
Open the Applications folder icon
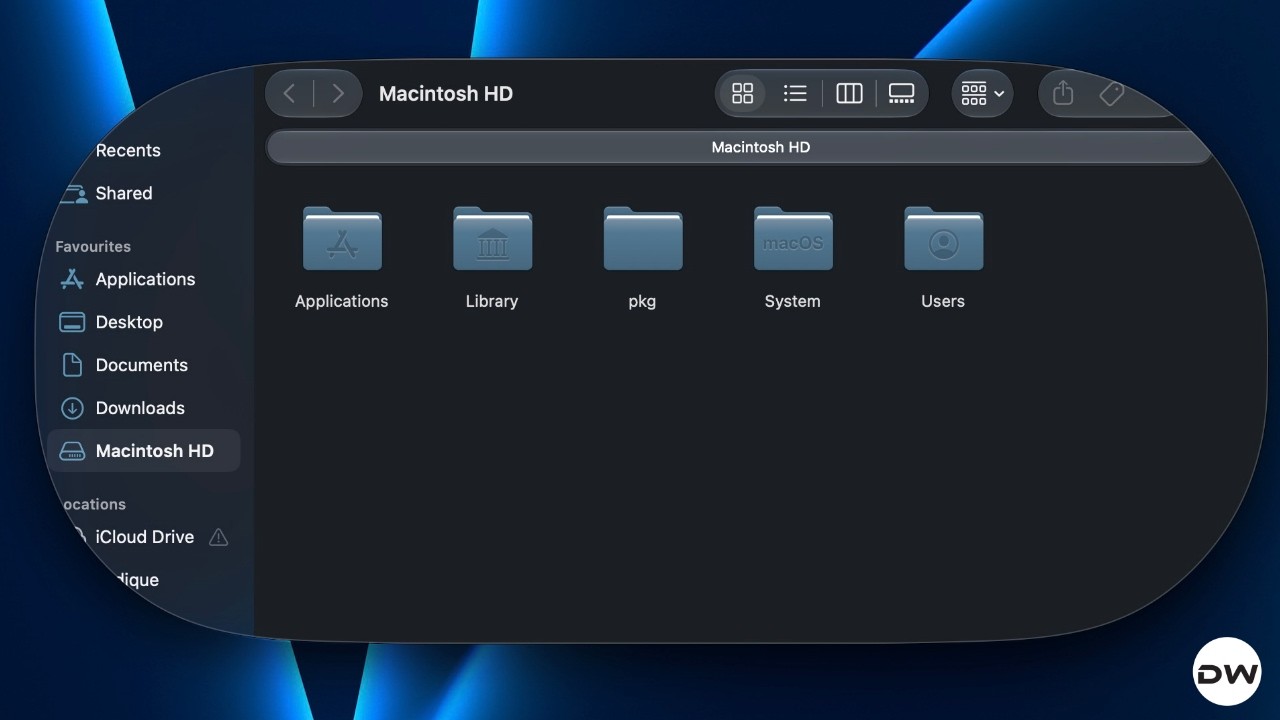[342, 238]
